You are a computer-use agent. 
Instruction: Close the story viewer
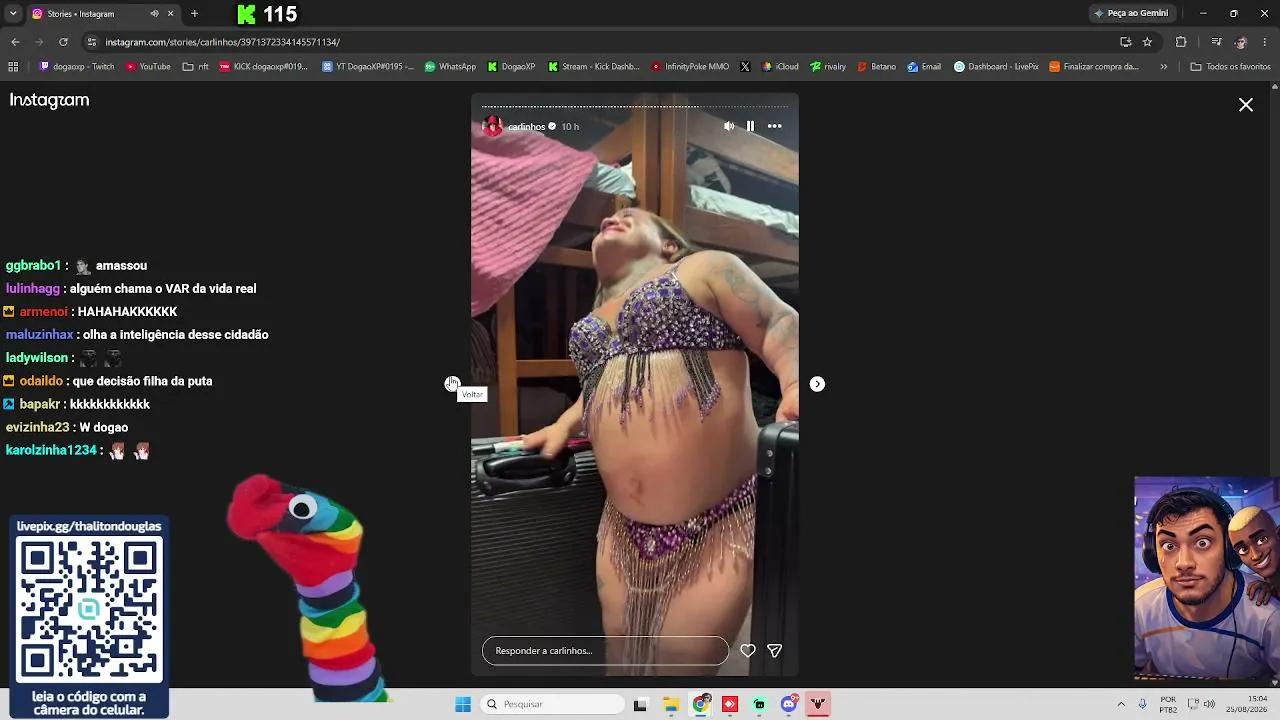tap(1246, 105)
